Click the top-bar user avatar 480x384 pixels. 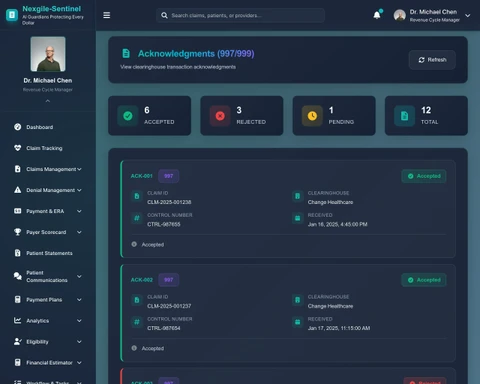click(x=399, y=15)
